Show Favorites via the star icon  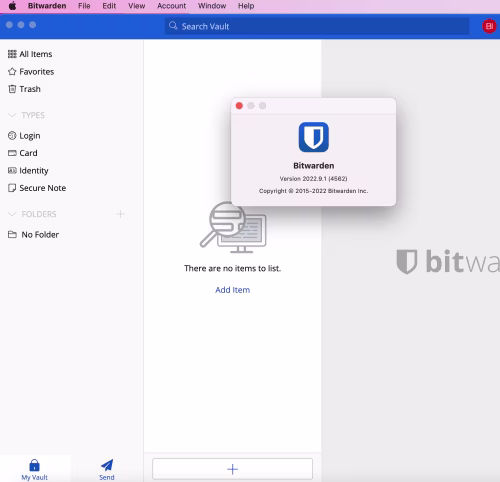(12, 72)
